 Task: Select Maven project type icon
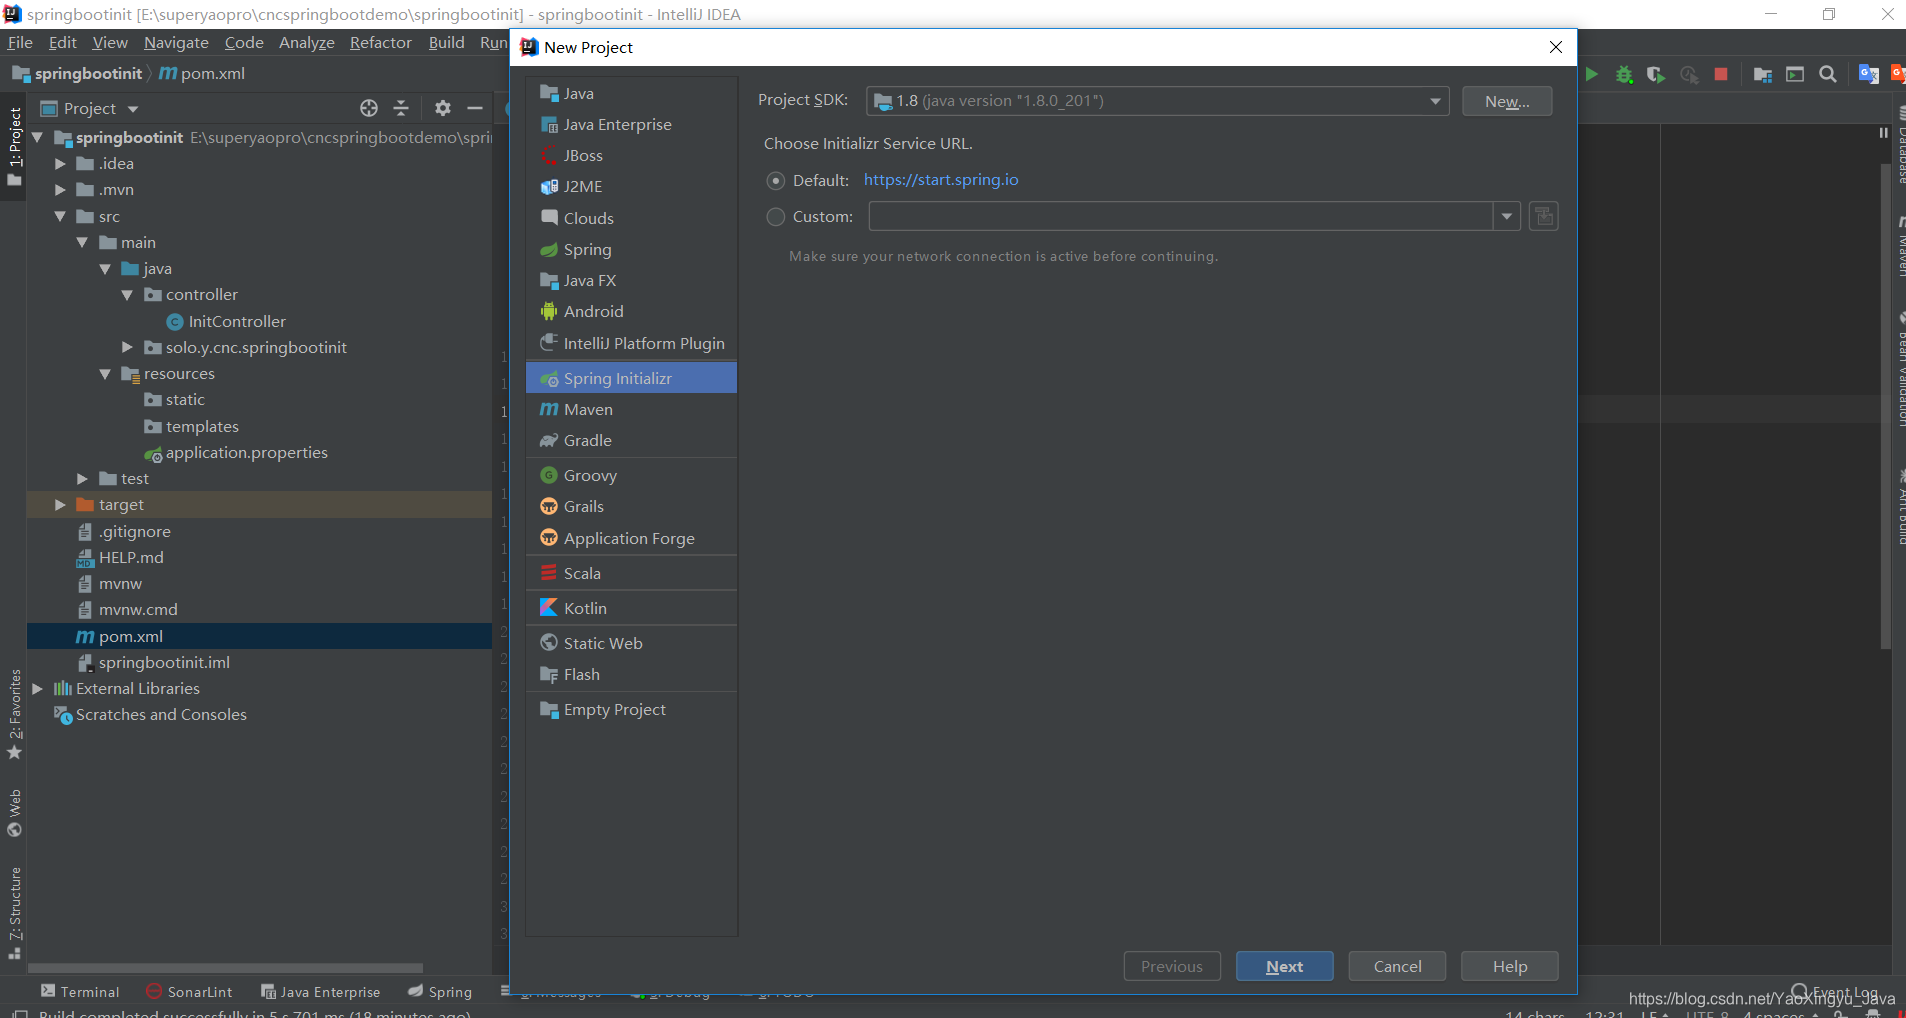[549, 409]
